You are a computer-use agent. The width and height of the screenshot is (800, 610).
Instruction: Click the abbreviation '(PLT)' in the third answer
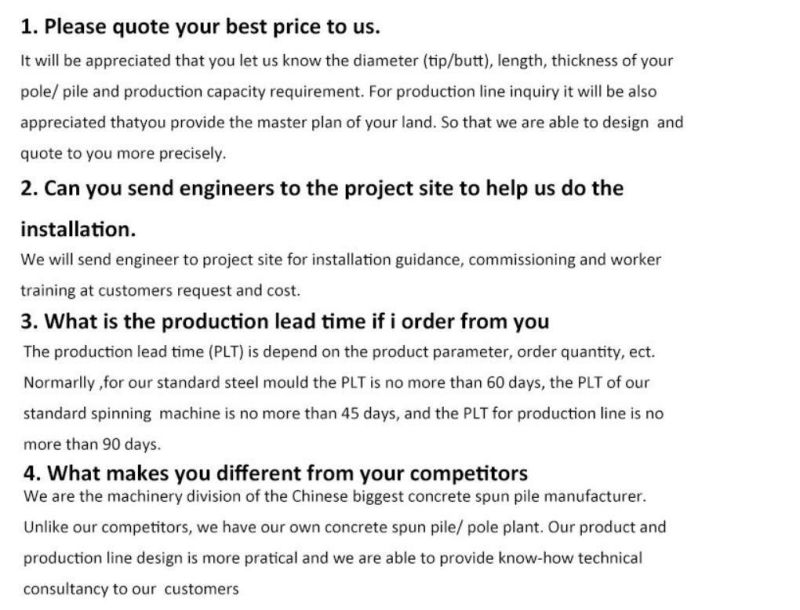[x=226, y=352]
